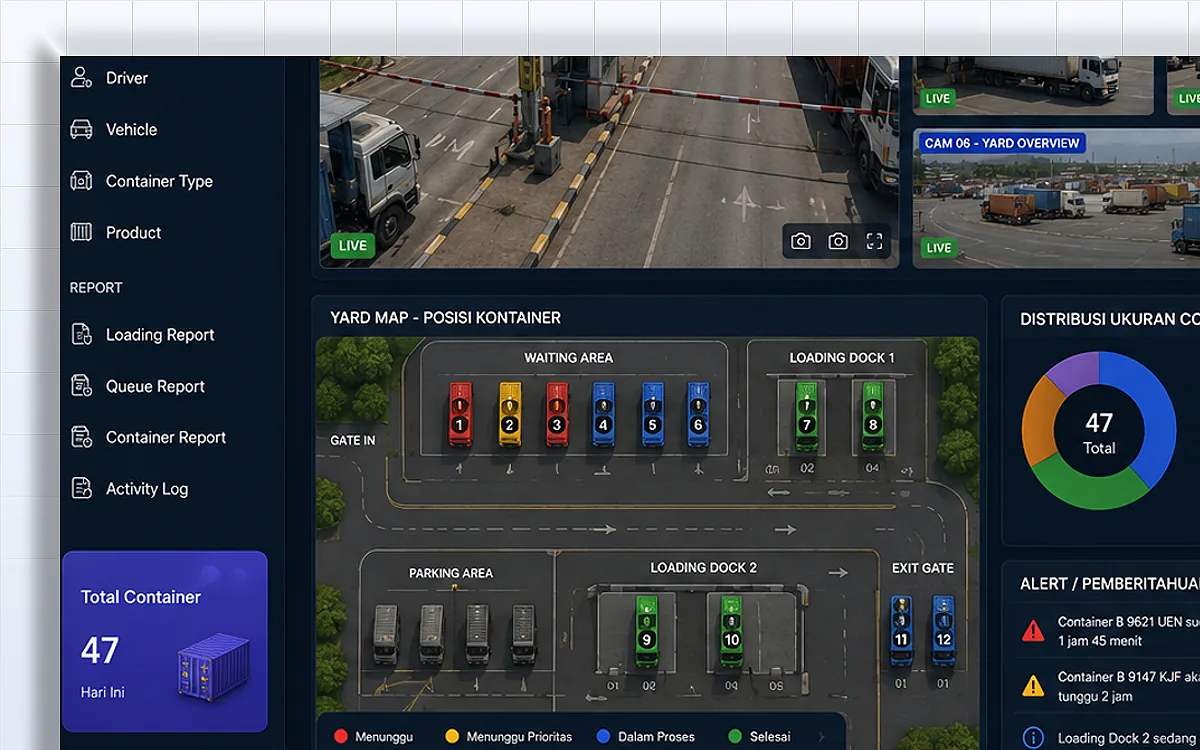Pick blue truck number 6

point(698,413)
